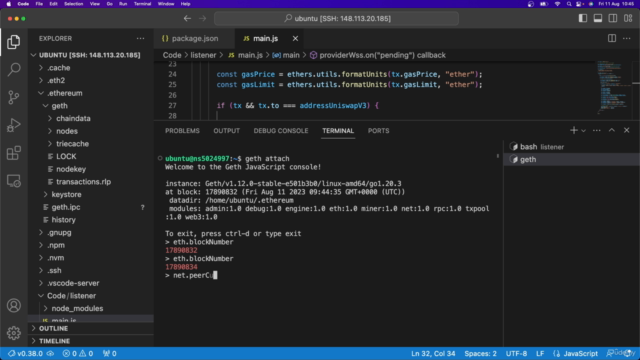This screenshot has height=360, width=640.
Task: Open the geth.ipc file
Action: click(x=90, y=207)
